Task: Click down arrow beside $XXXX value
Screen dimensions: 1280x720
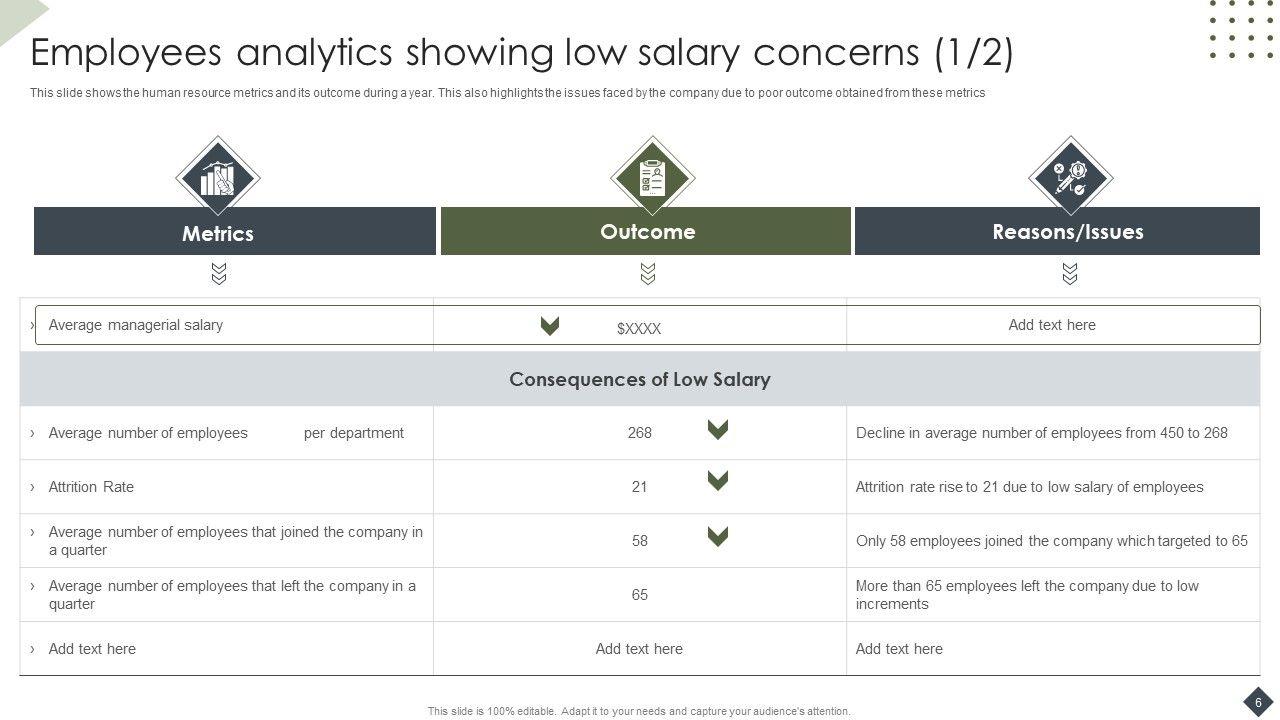Action: (549, 325)
